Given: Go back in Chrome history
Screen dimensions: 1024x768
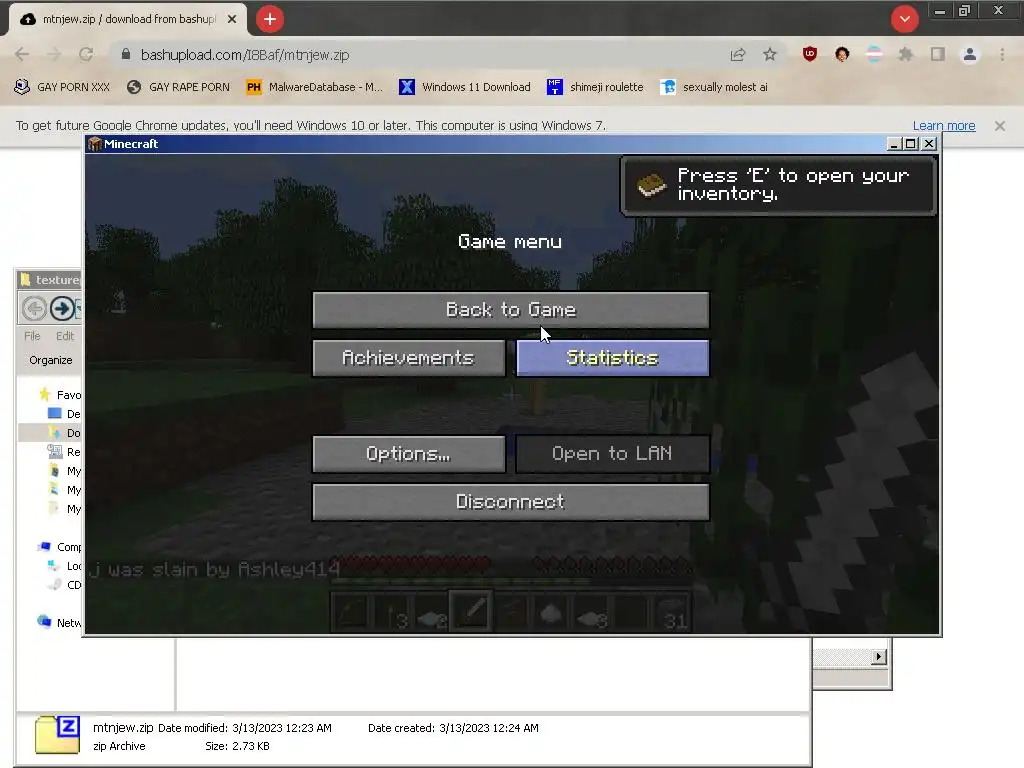Looking at the screenshot, I should [x=22, y=54].
